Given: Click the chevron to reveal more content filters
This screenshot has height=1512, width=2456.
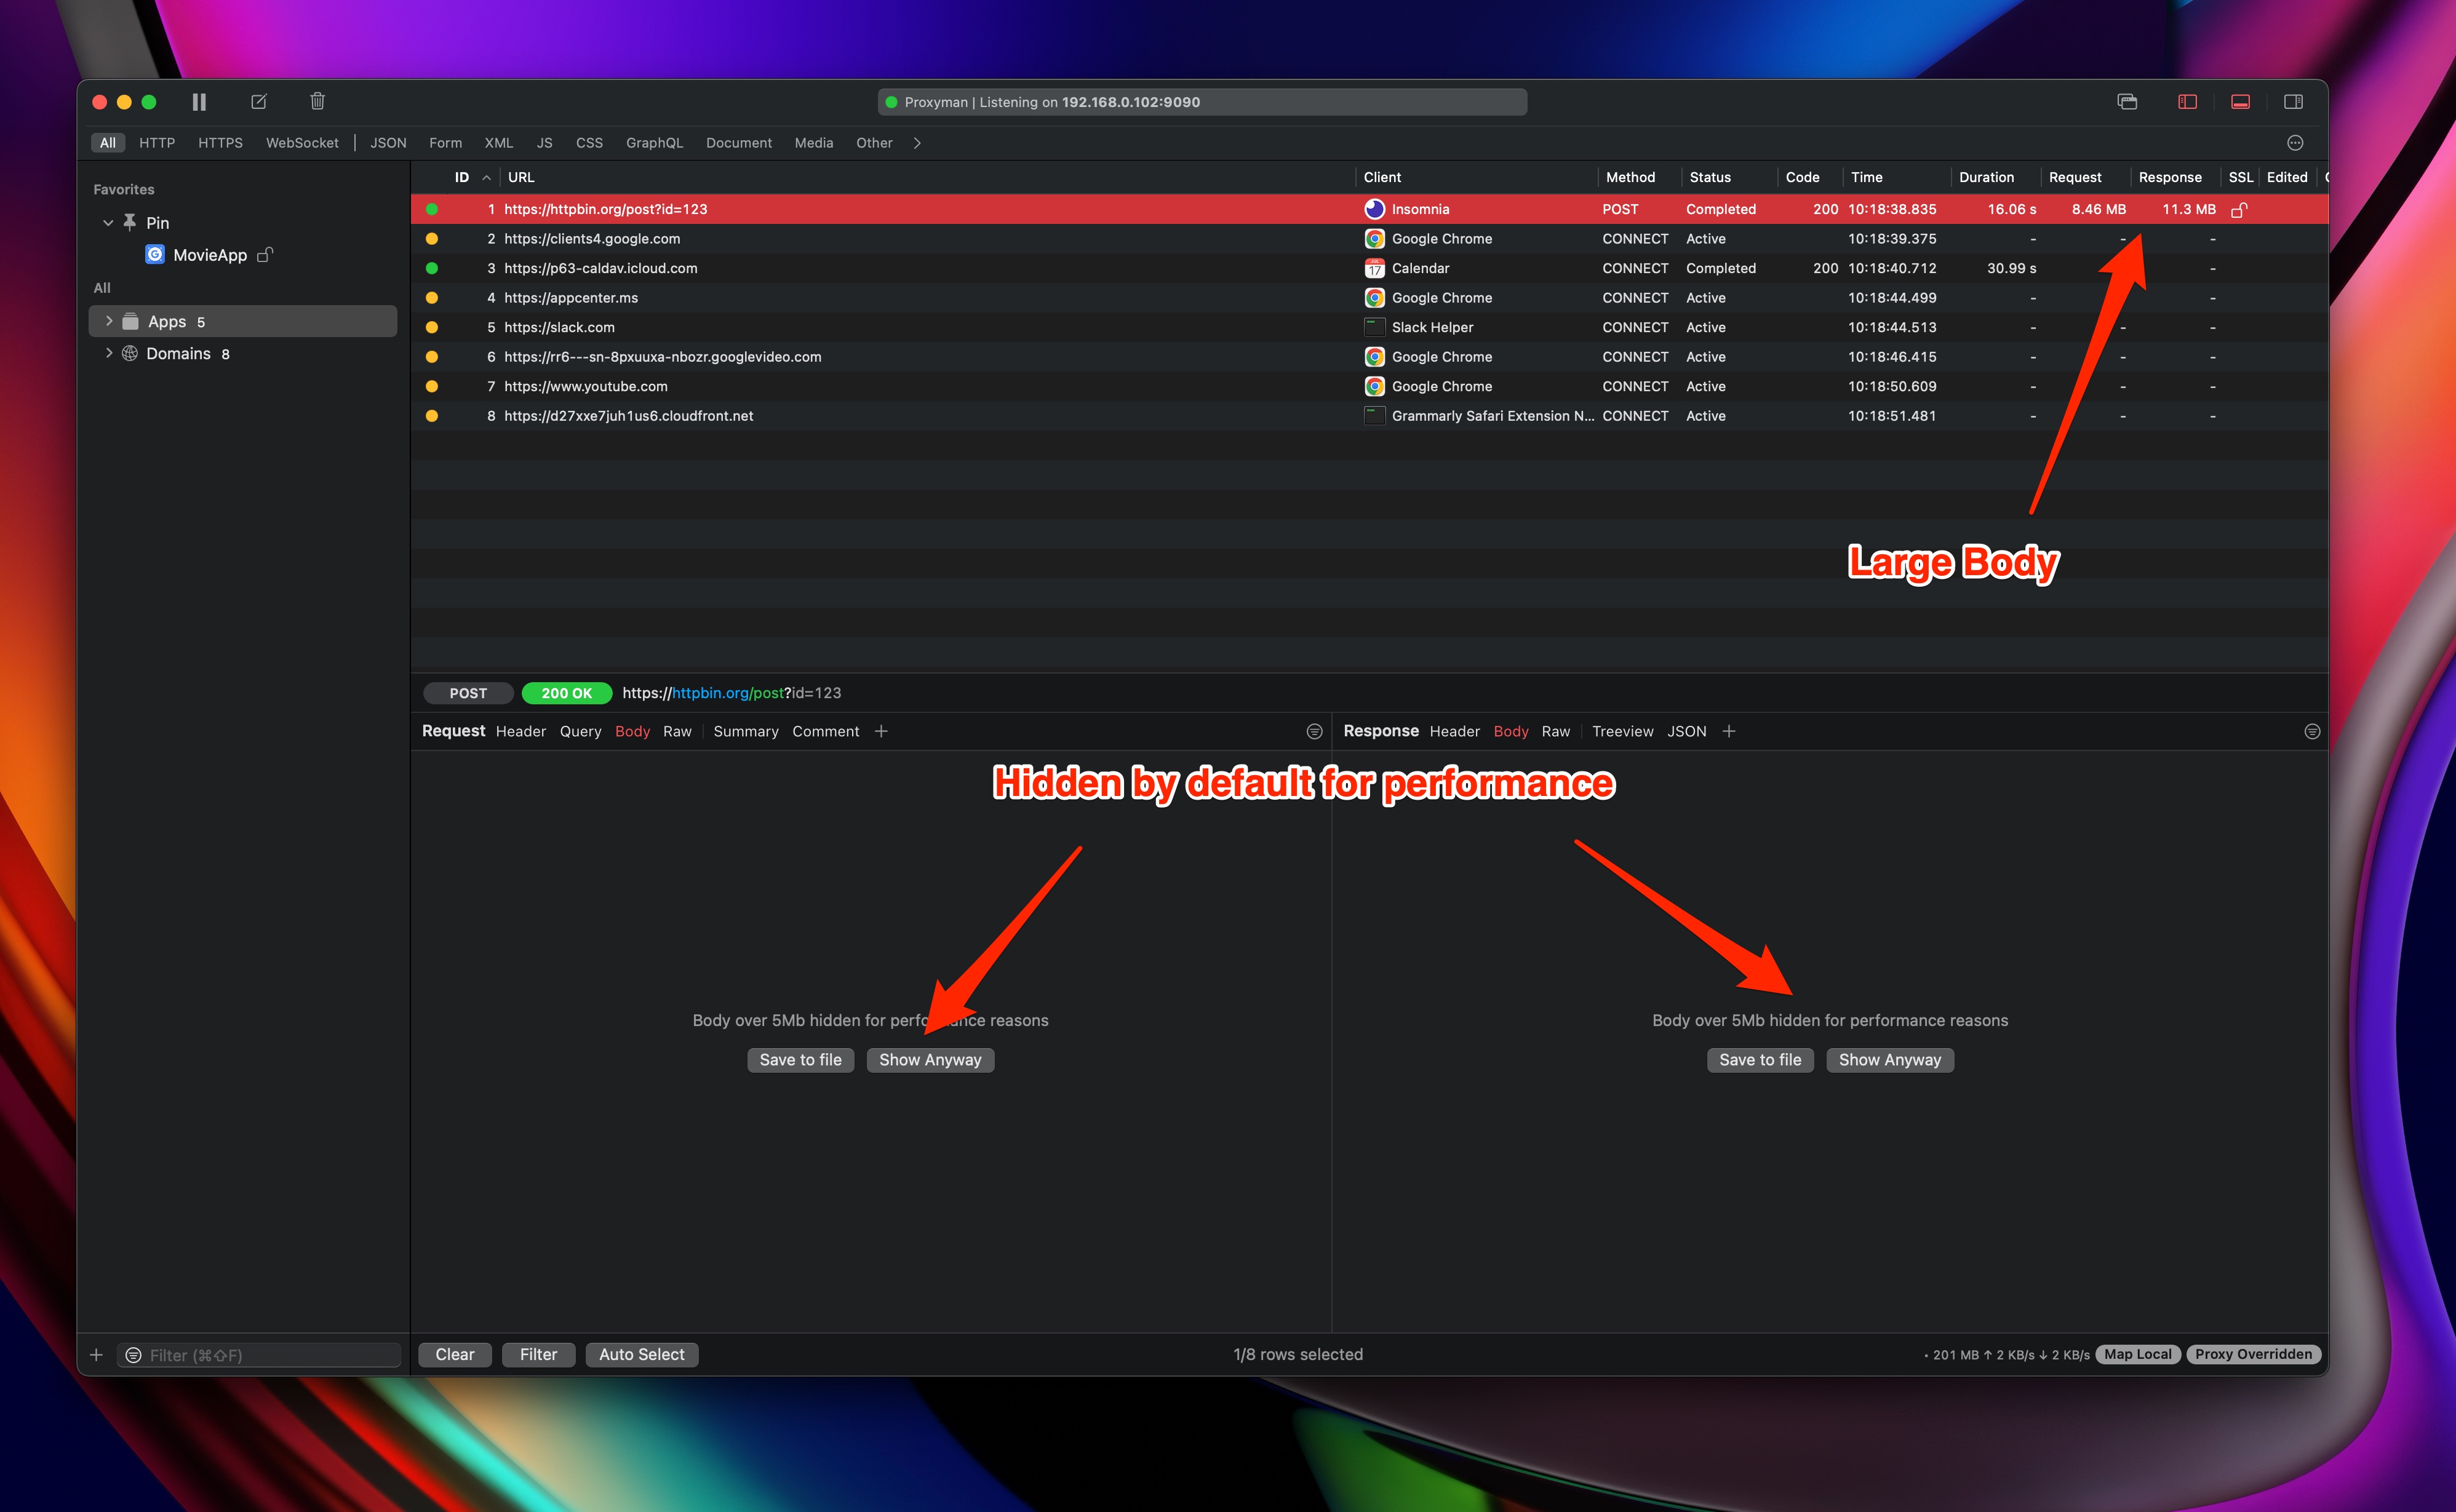Looking at the screenshot, I should (917, 142).
